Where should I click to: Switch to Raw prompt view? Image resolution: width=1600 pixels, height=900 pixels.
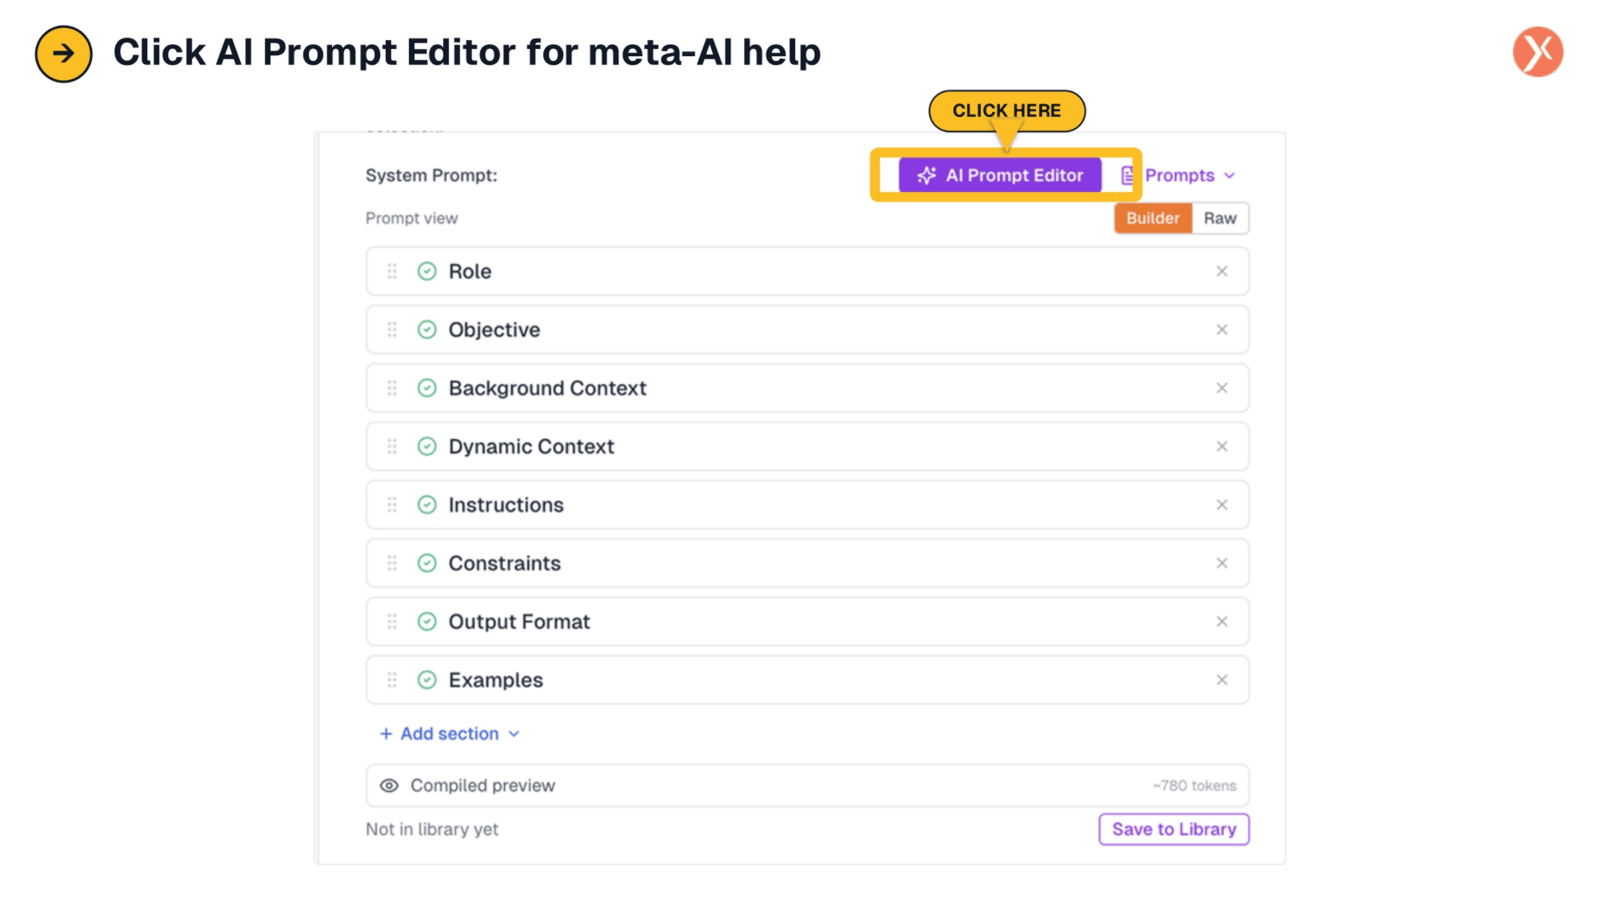pyautogui.click(x=1220, y=218)
